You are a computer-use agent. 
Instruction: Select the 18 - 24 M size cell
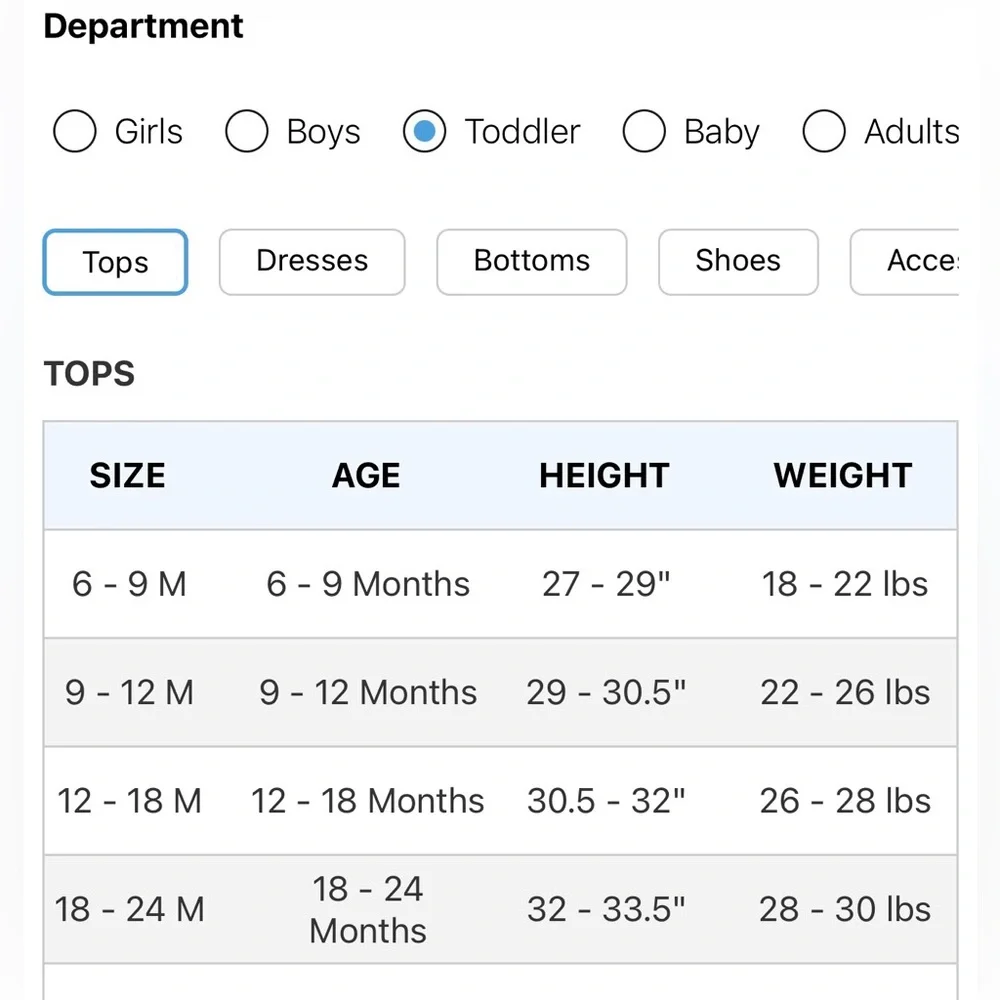point(129,909)
